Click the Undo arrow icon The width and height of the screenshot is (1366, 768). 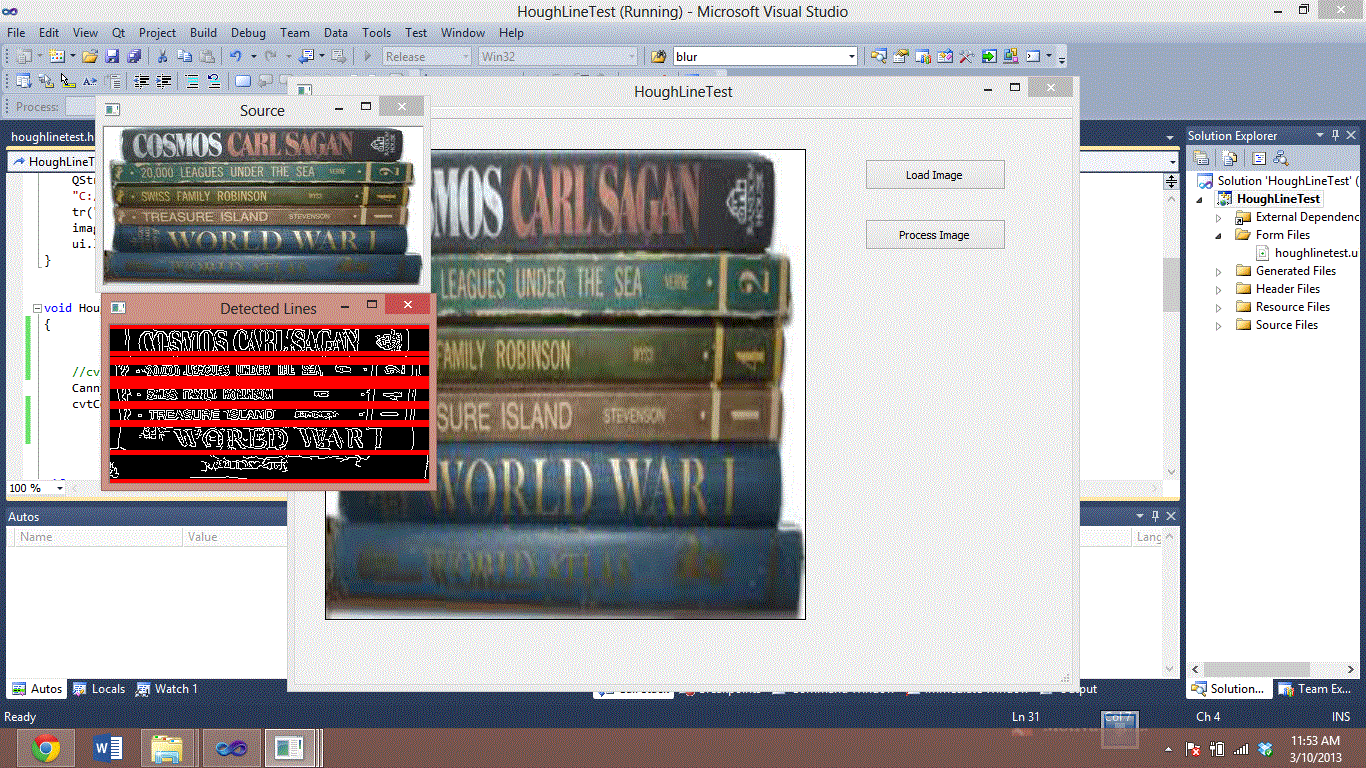(235, 57)
